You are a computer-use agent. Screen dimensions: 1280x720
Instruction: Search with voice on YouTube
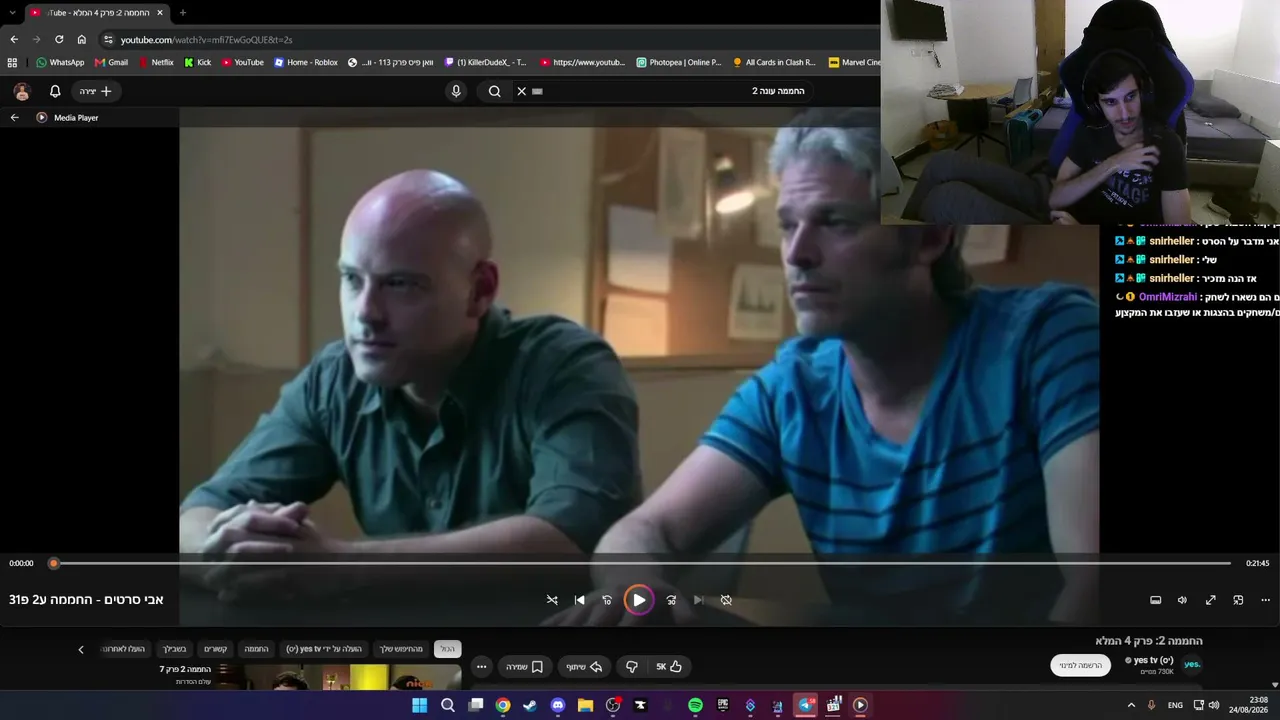(x=456, y=91)
